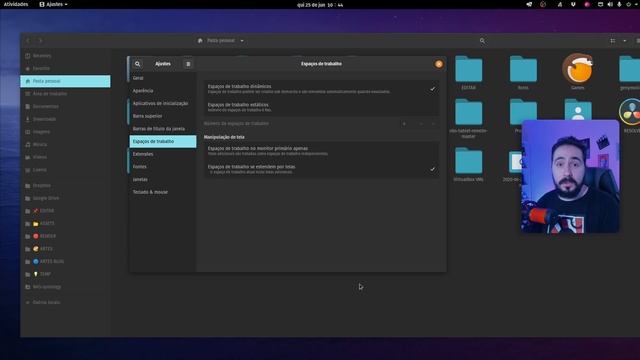Increase number of workspaces with plus
640x360 pixels.
(x=433, y=124)
